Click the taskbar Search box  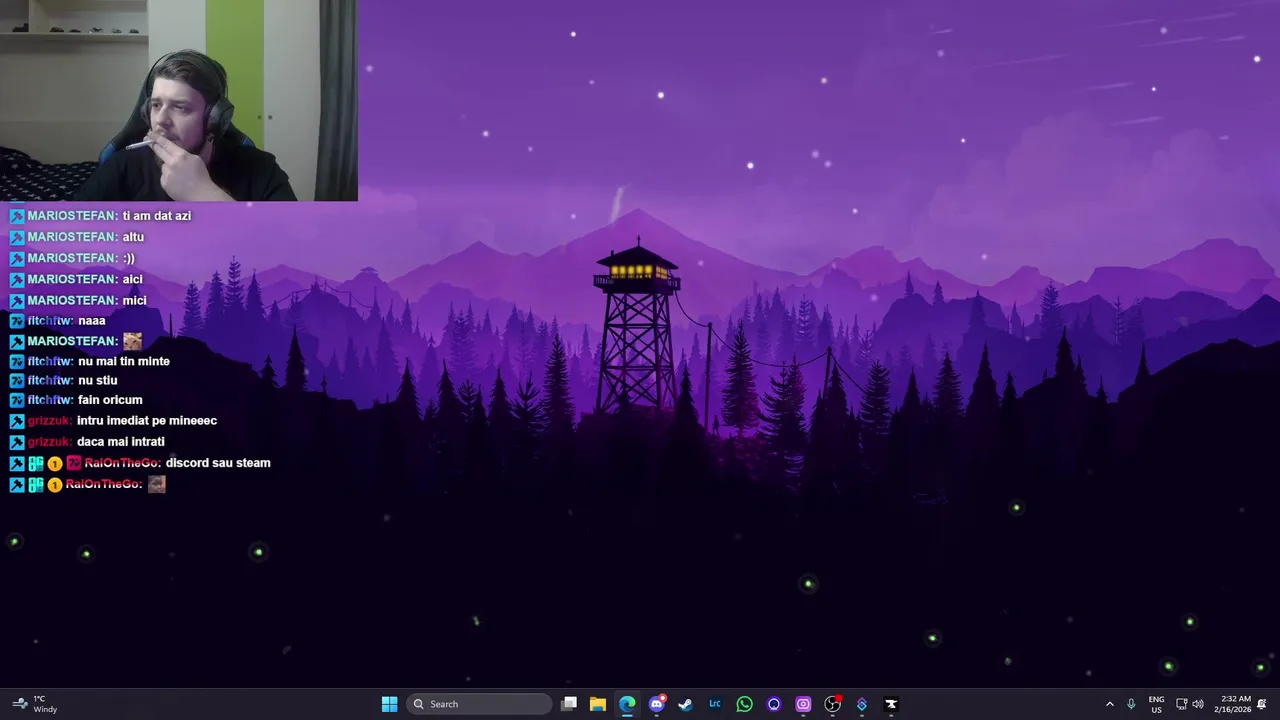pyautogui.click(x=481, y=704)
